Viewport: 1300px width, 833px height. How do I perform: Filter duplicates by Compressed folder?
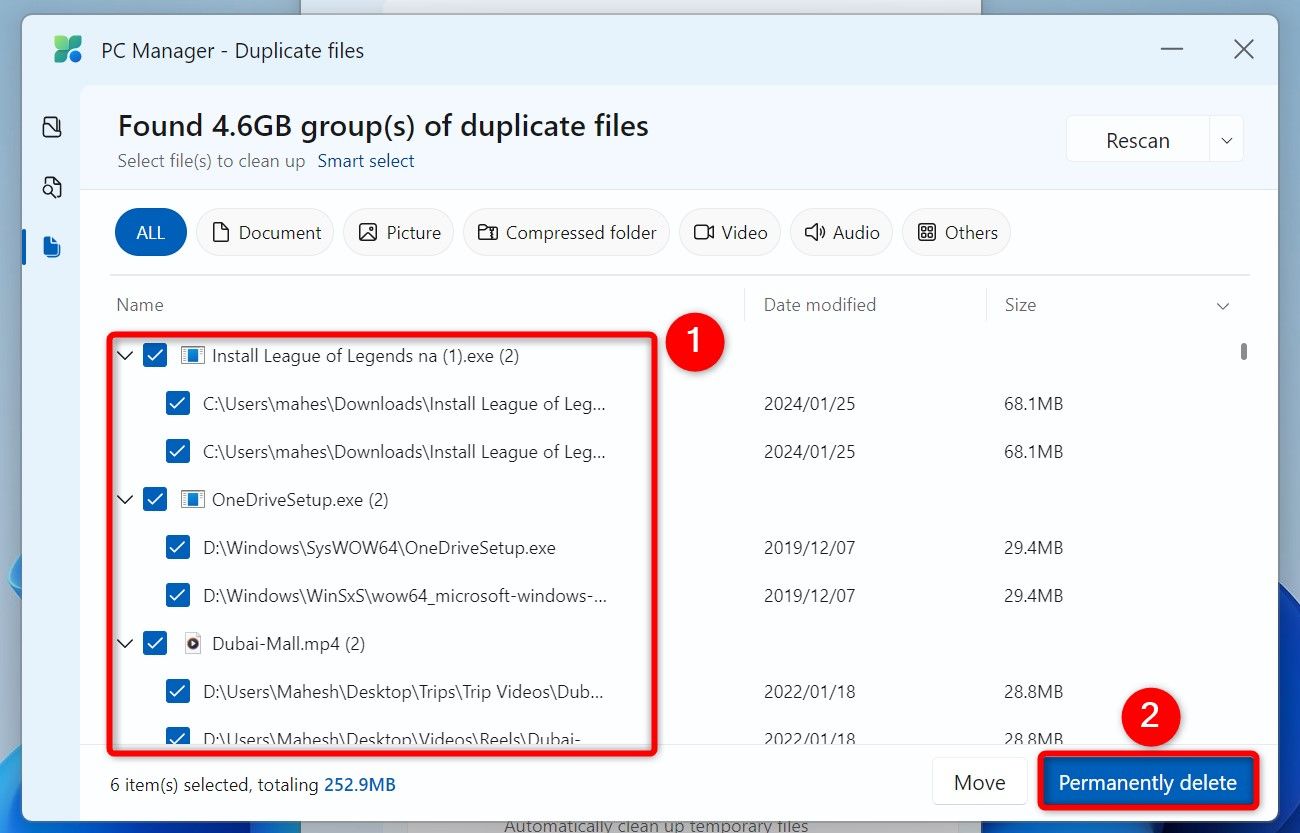click(x=566, y=233)
